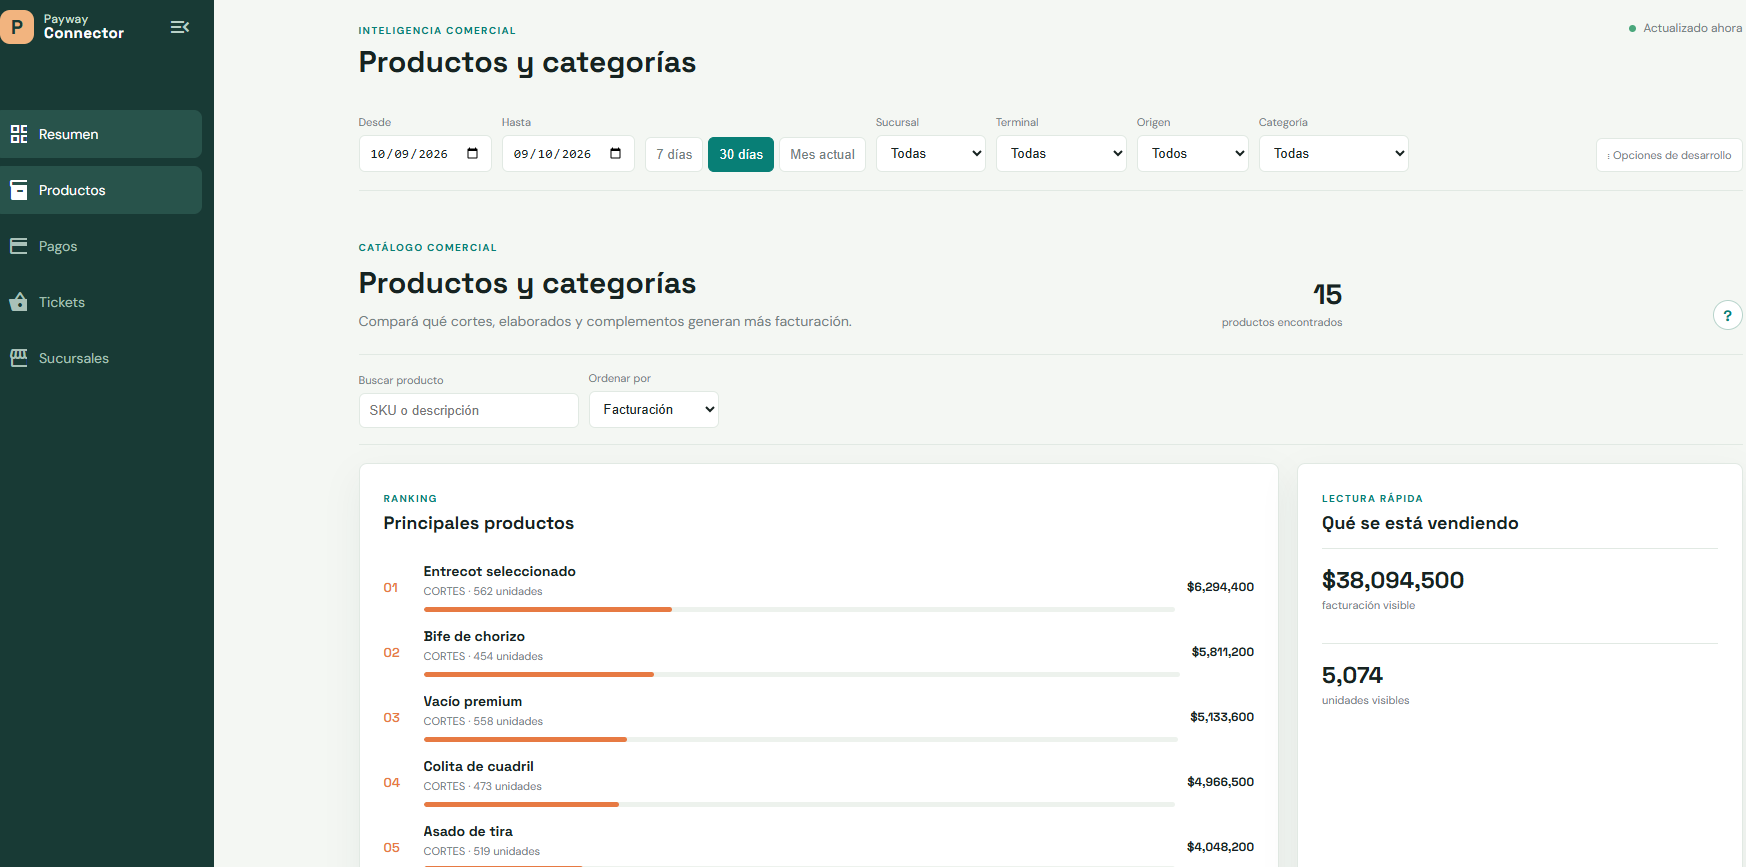Click the $6,294,400 amount
This screenshot has height=867, width=1746.
[1220, 587]
